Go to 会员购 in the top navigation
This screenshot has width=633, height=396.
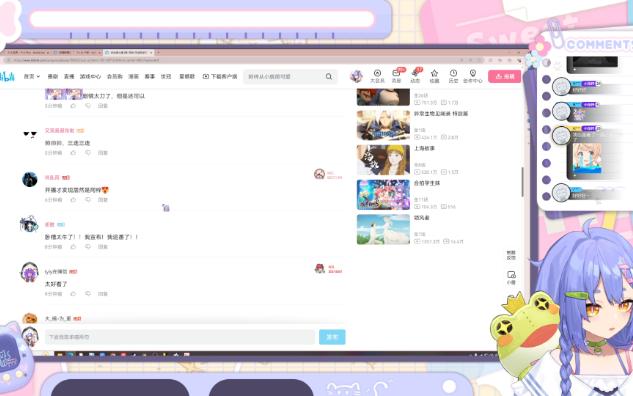(114, 76)
